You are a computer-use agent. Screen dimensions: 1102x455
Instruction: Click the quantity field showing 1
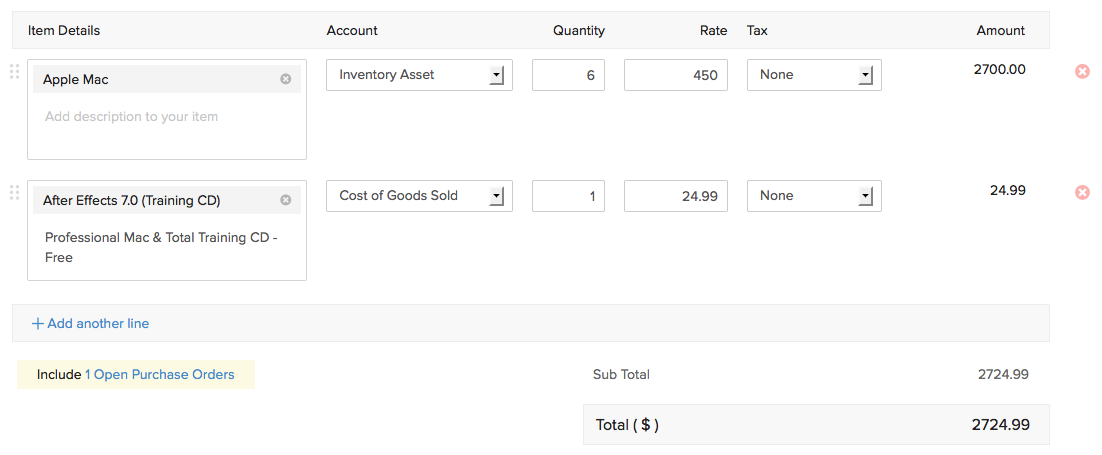[568, 196]
